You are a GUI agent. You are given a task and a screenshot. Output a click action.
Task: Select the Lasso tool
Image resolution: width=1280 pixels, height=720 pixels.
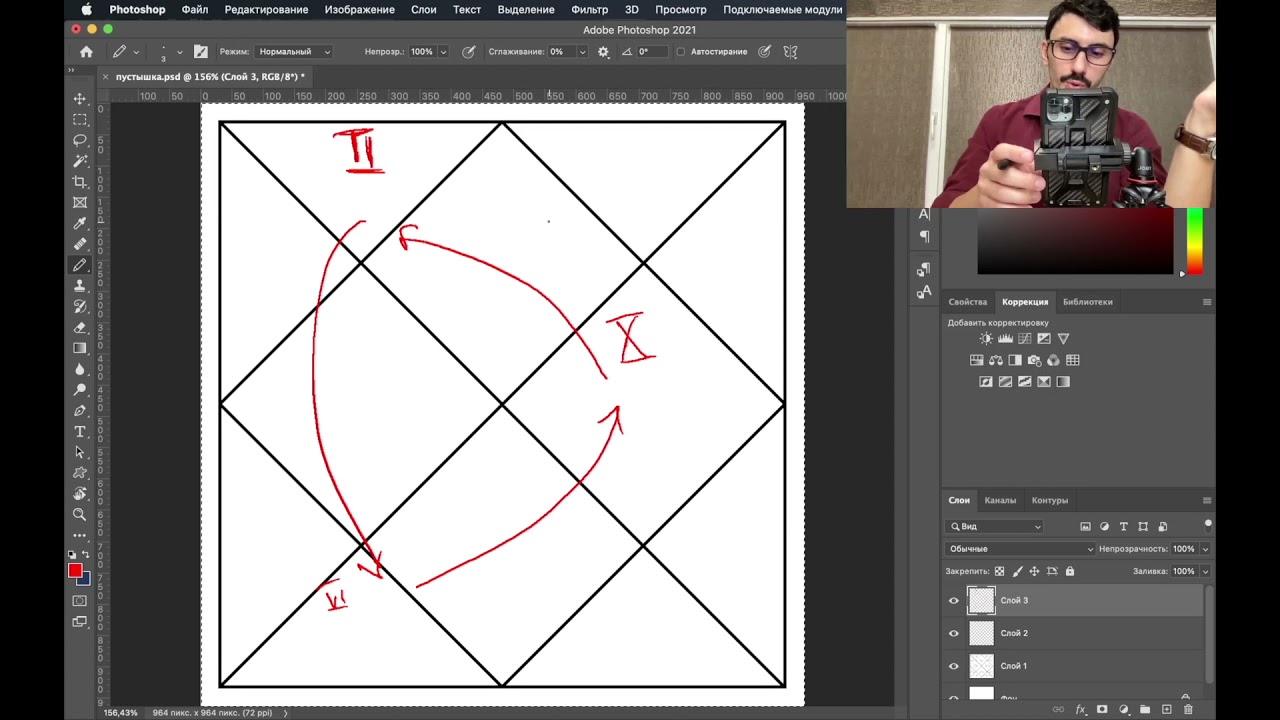tap(80, 140)
